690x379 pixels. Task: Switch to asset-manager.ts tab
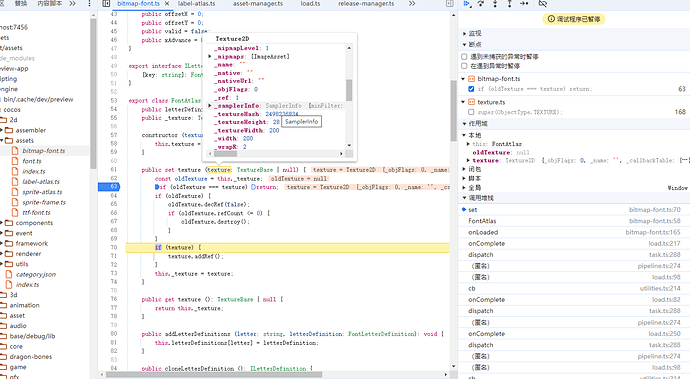coord(258,4)
